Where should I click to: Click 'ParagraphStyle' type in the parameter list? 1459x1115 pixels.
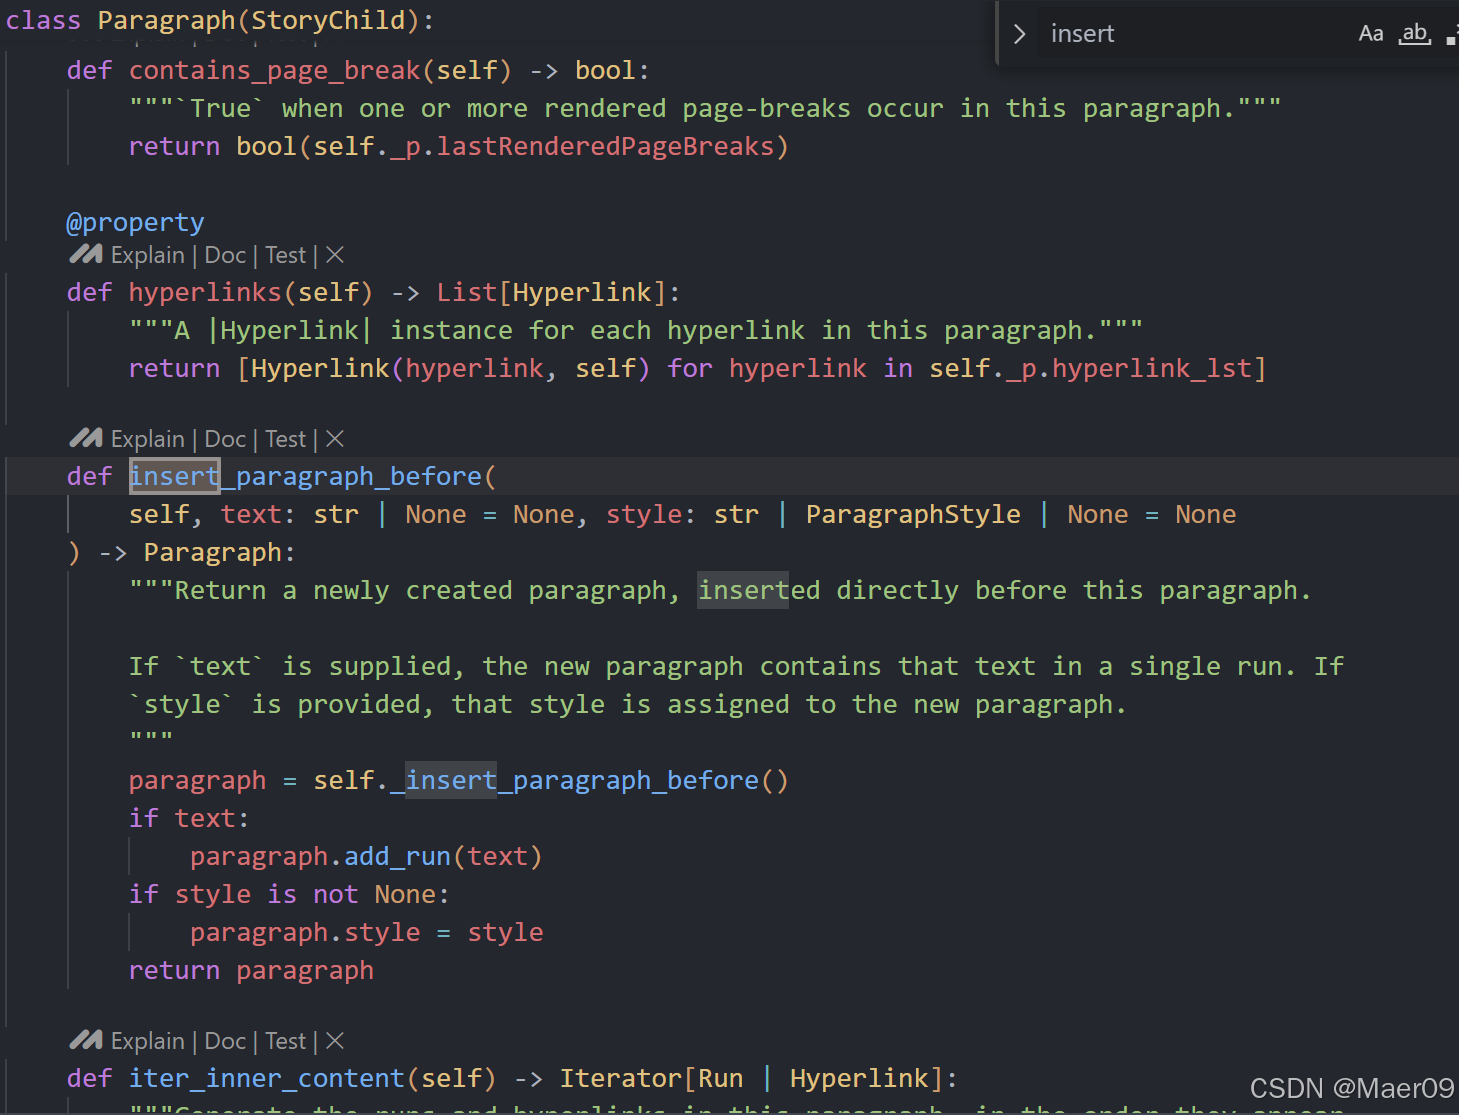(x=913, y=515)
